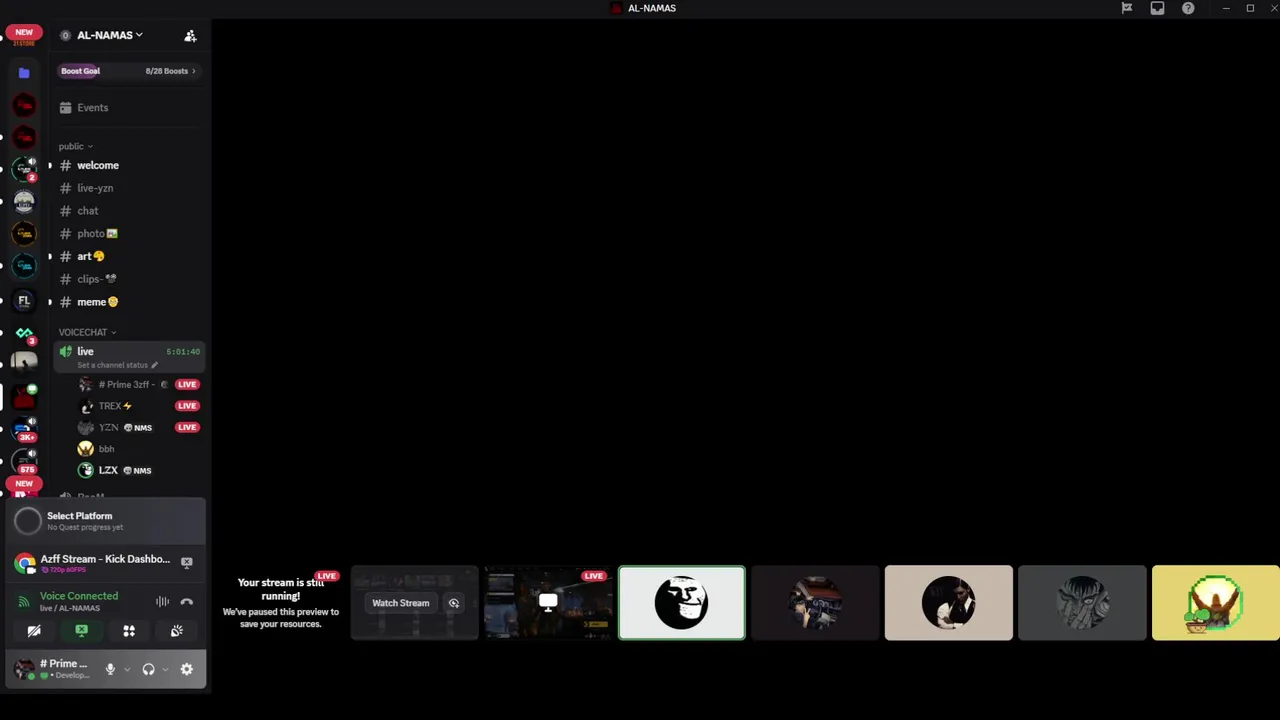Click the Watch Stream button

401,603
